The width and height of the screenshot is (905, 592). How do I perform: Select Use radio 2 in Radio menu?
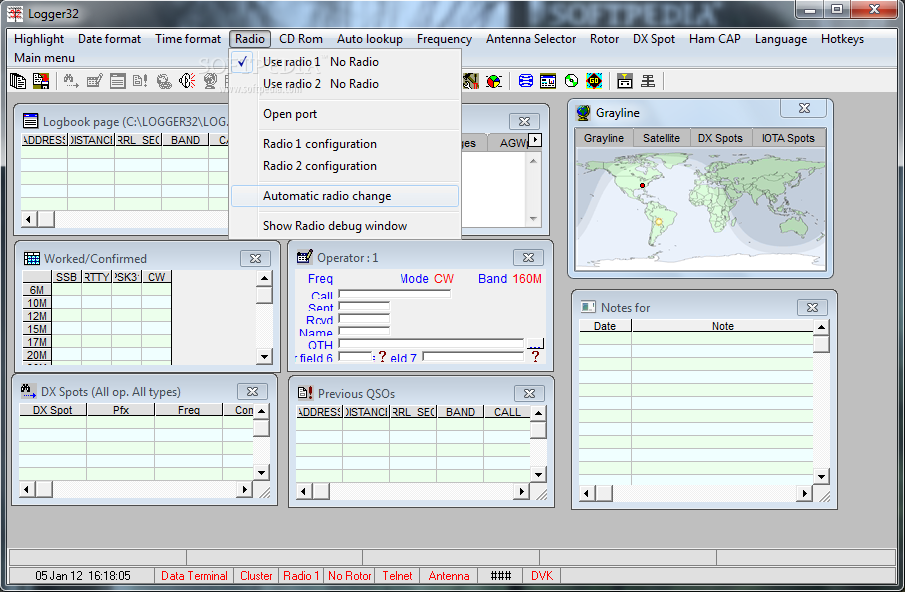pyautogui.click(x=345, y=84)
